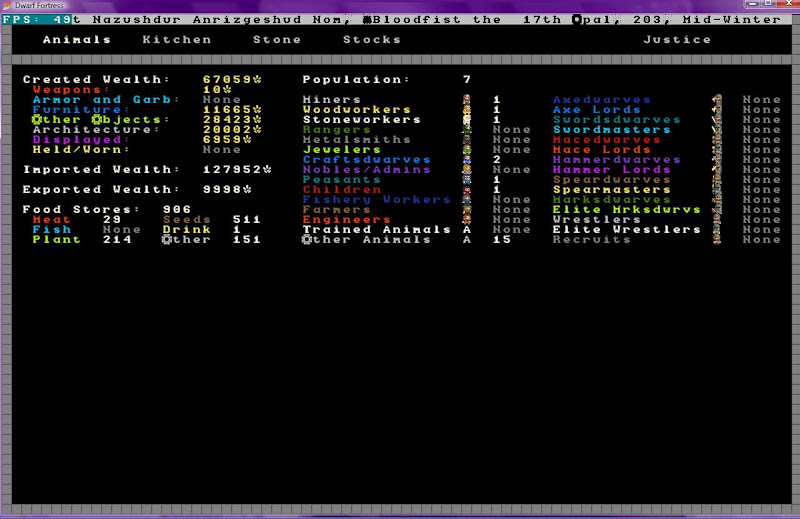Click the created wealth value 67059
800x519 pixels.
233,80
